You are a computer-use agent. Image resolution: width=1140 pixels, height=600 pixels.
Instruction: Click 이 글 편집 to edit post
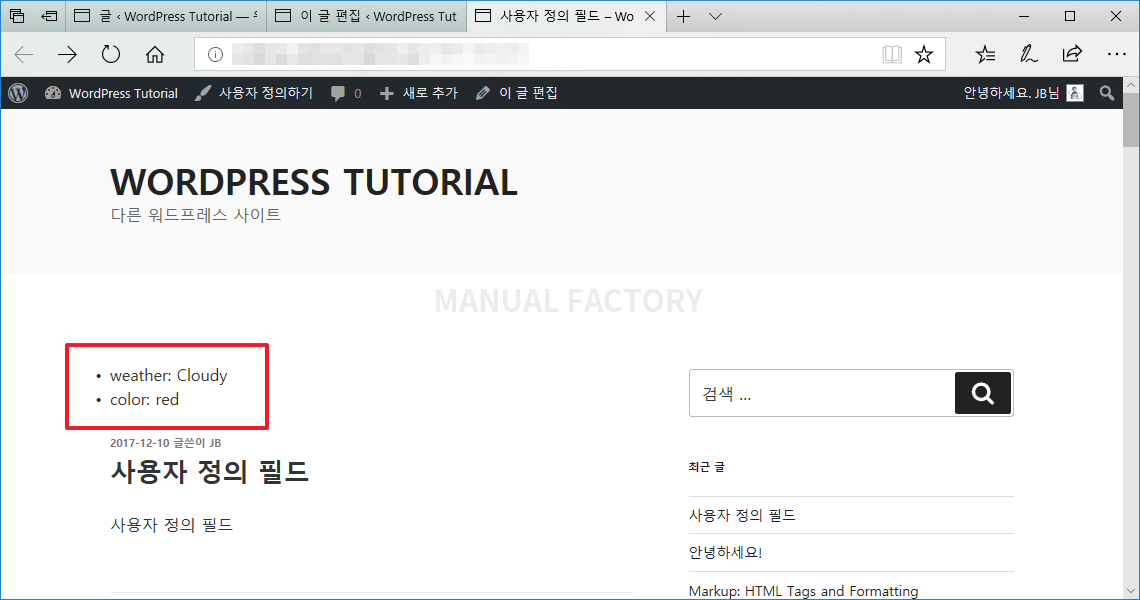[x=516, y=93]
